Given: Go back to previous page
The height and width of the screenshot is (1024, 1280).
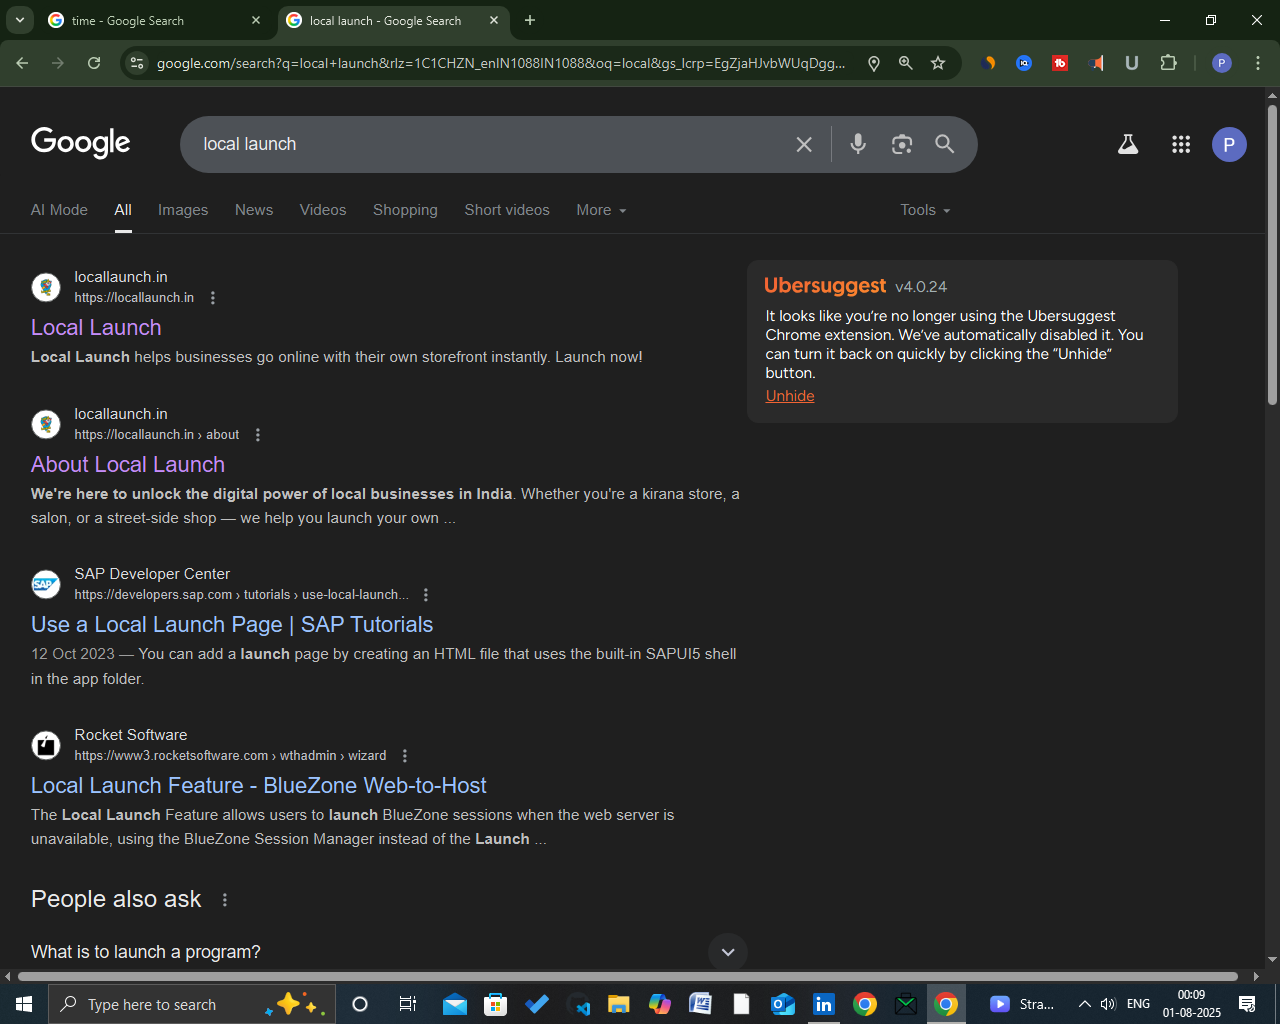Looking at the screenshot, I should coord(22,63).
